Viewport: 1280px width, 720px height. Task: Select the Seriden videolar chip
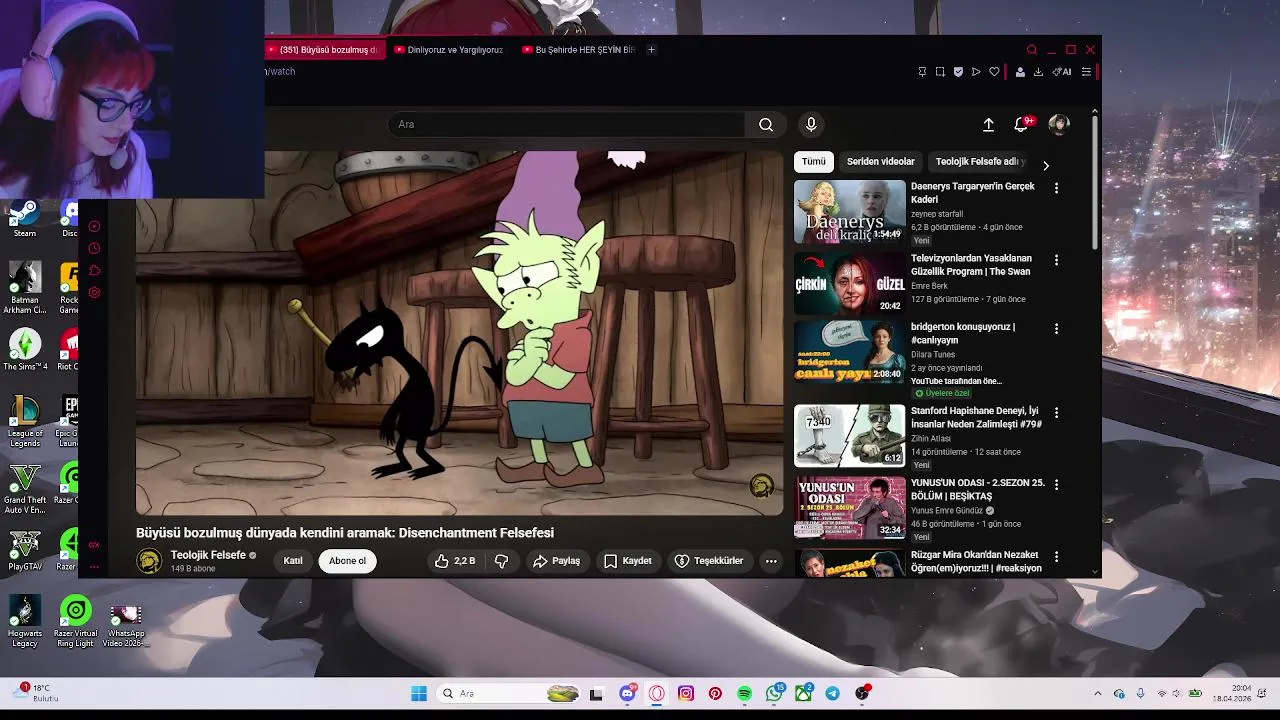pos(881,161)
